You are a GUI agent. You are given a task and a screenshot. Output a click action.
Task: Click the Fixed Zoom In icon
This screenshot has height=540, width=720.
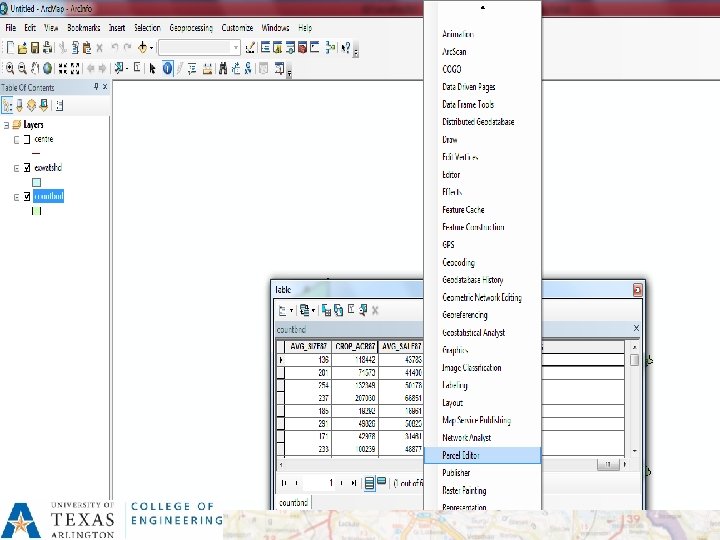click(63, 68)
